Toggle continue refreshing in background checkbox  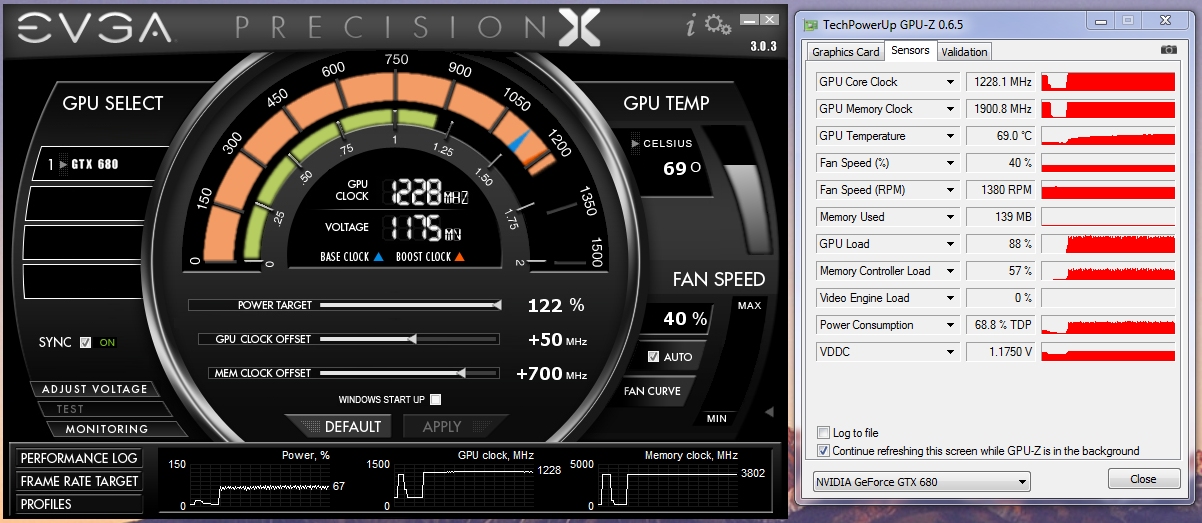pos(823,451)
